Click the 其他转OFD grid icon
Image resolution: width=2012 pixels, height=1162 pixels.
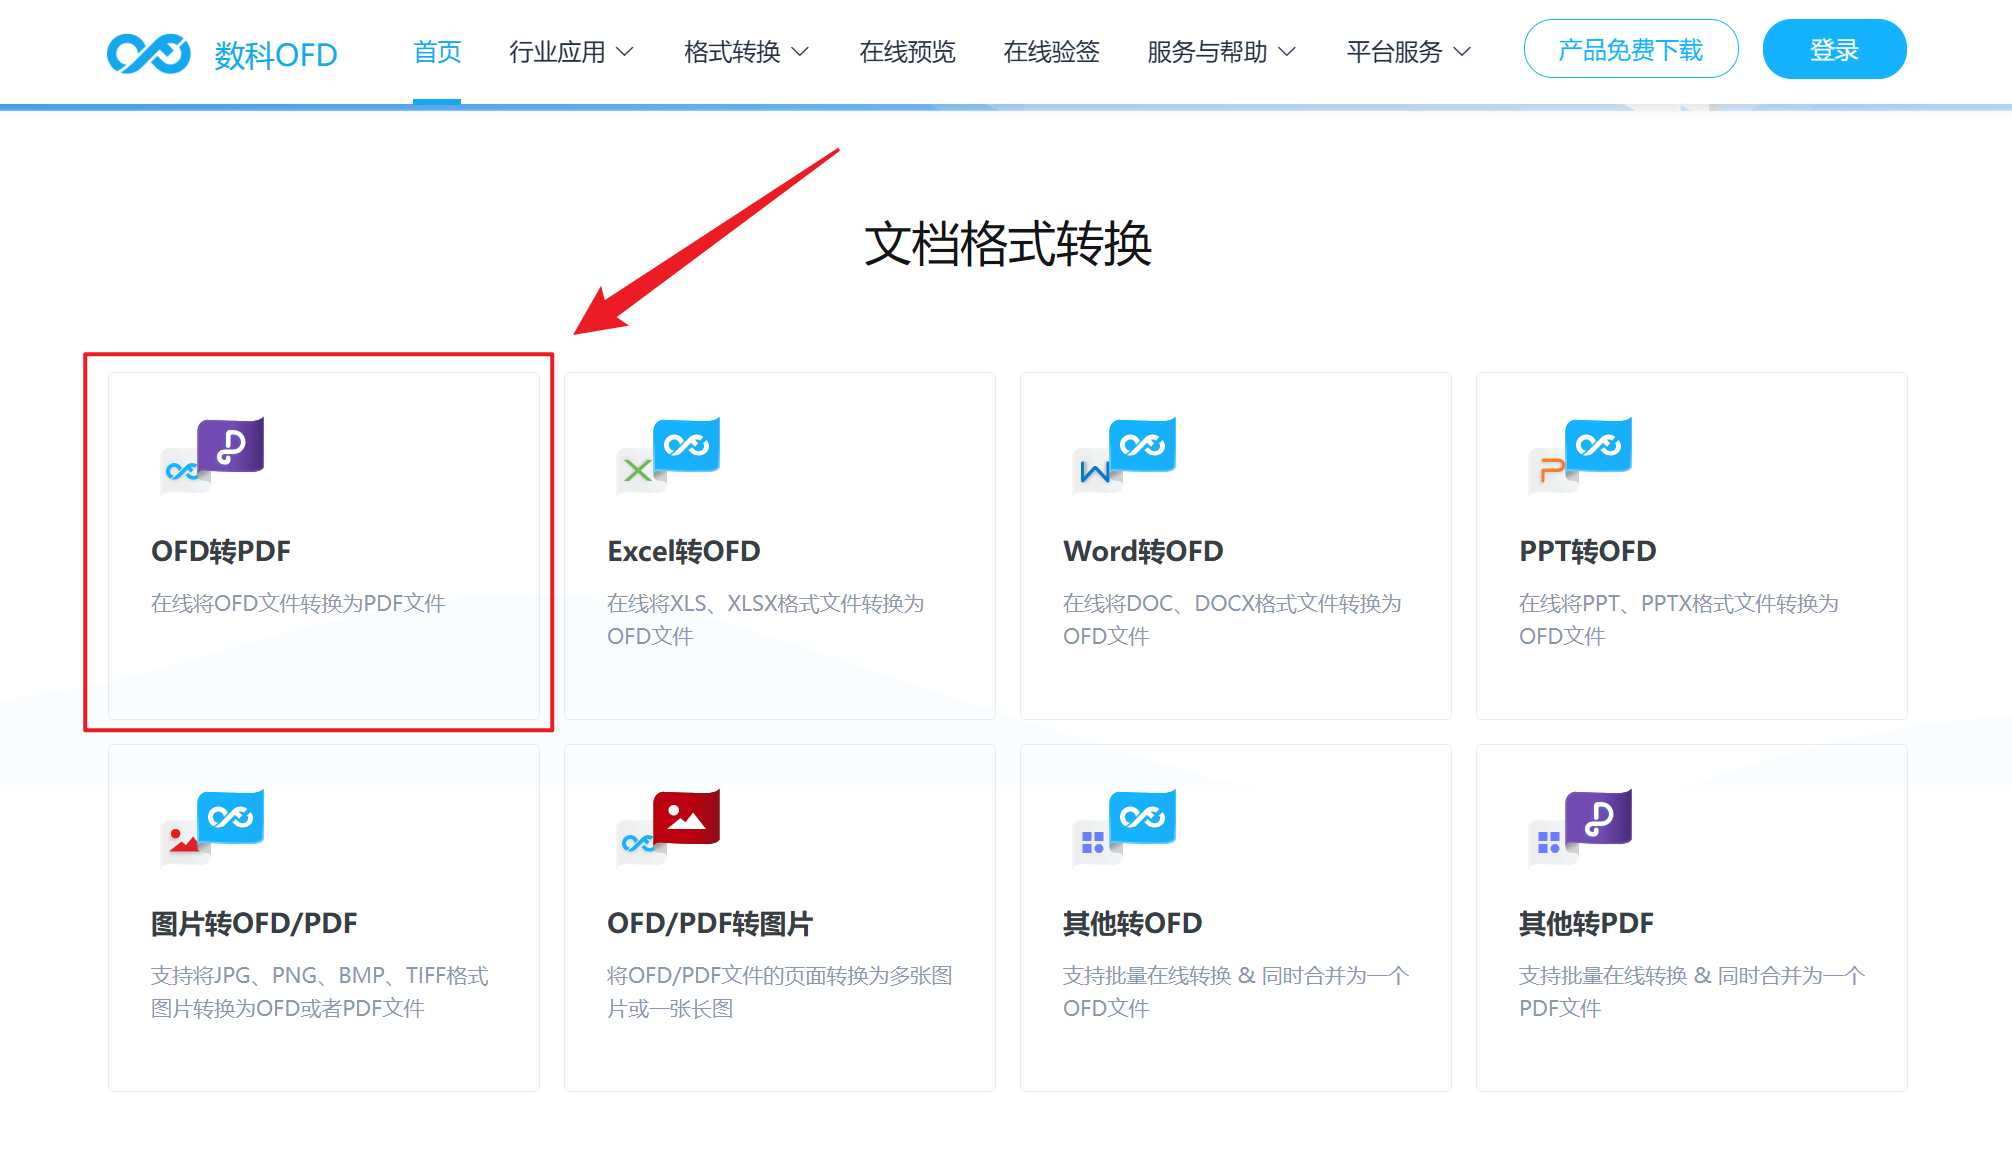1124,830
